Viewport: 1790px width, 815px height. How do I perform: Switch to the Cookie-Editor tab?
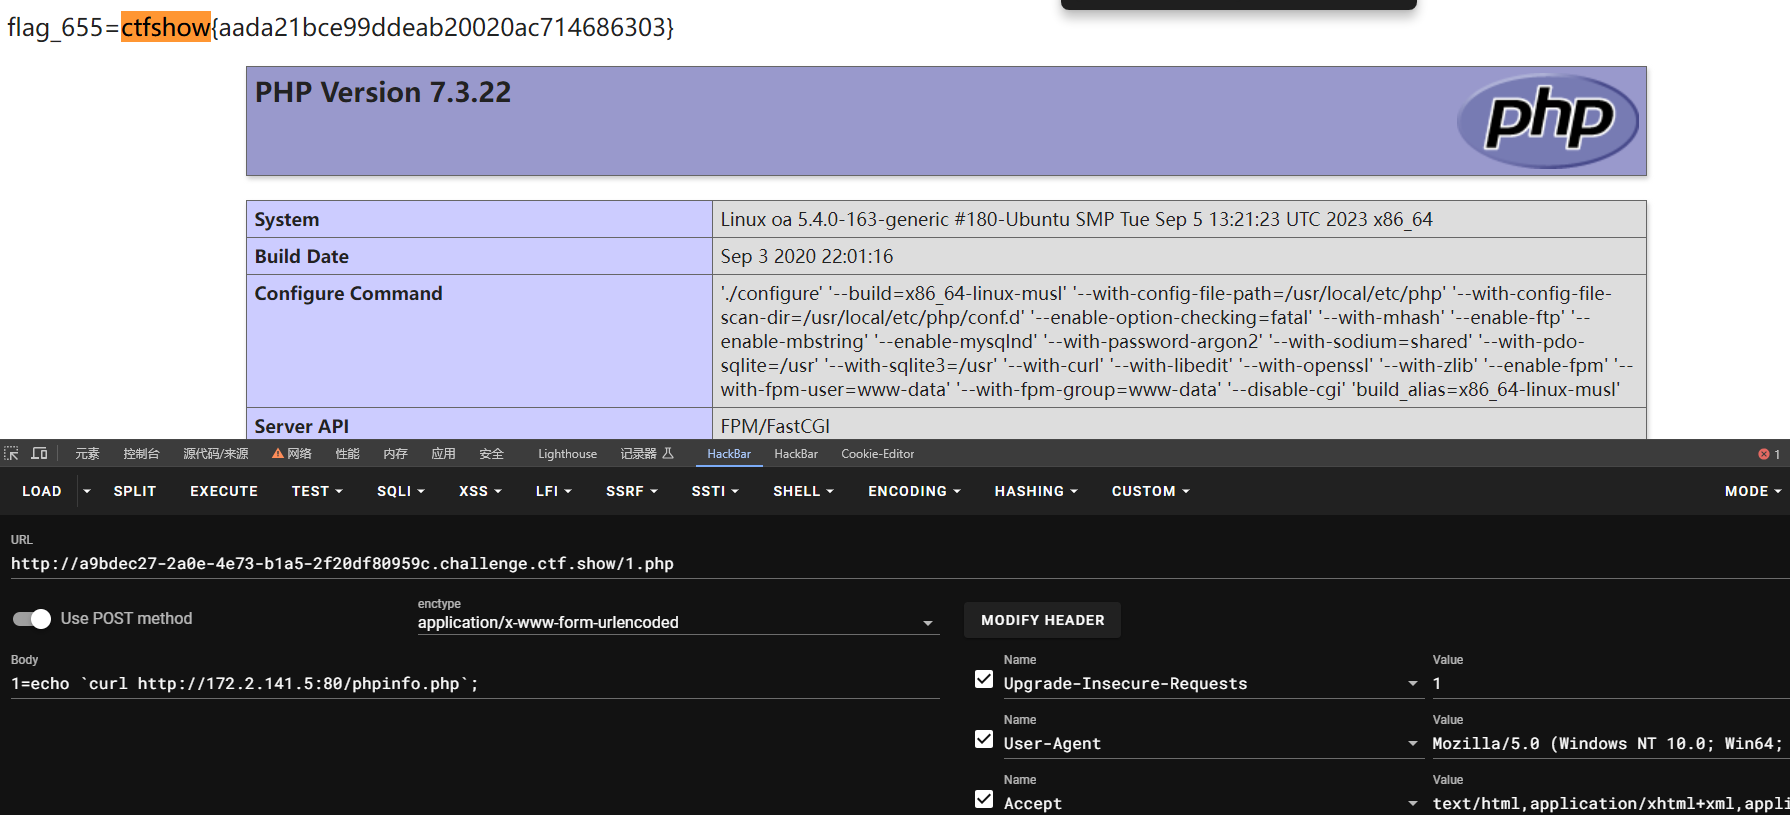[877, 454]
